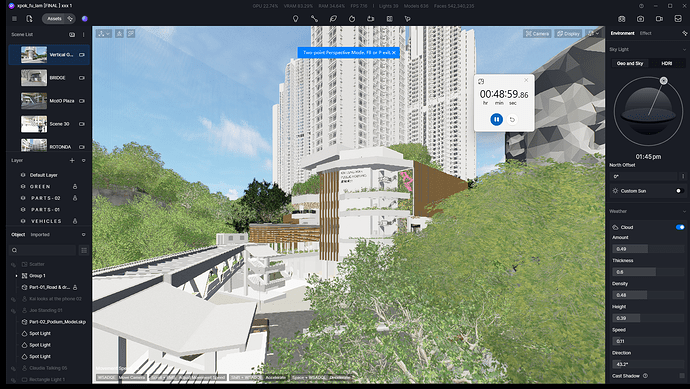Select the ModO Plaza scene
Viewport: 690px width, 389px height.
point(49,101)
